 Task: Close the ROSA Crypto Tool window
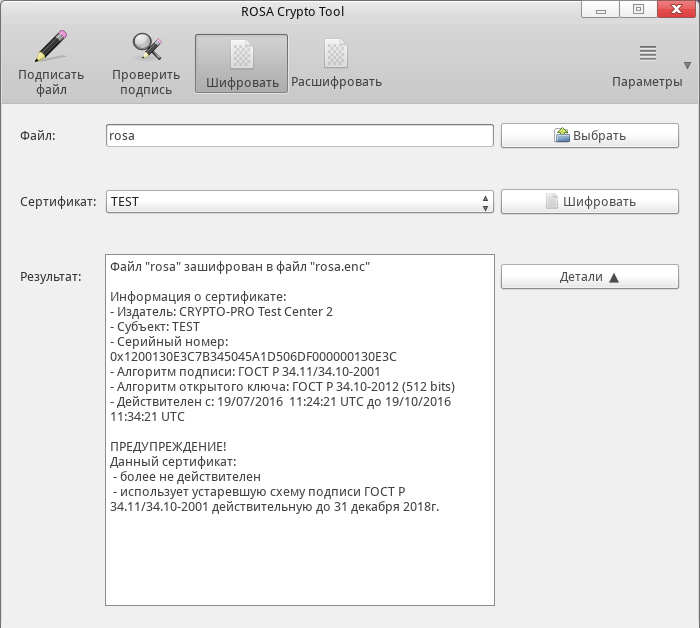677,9
